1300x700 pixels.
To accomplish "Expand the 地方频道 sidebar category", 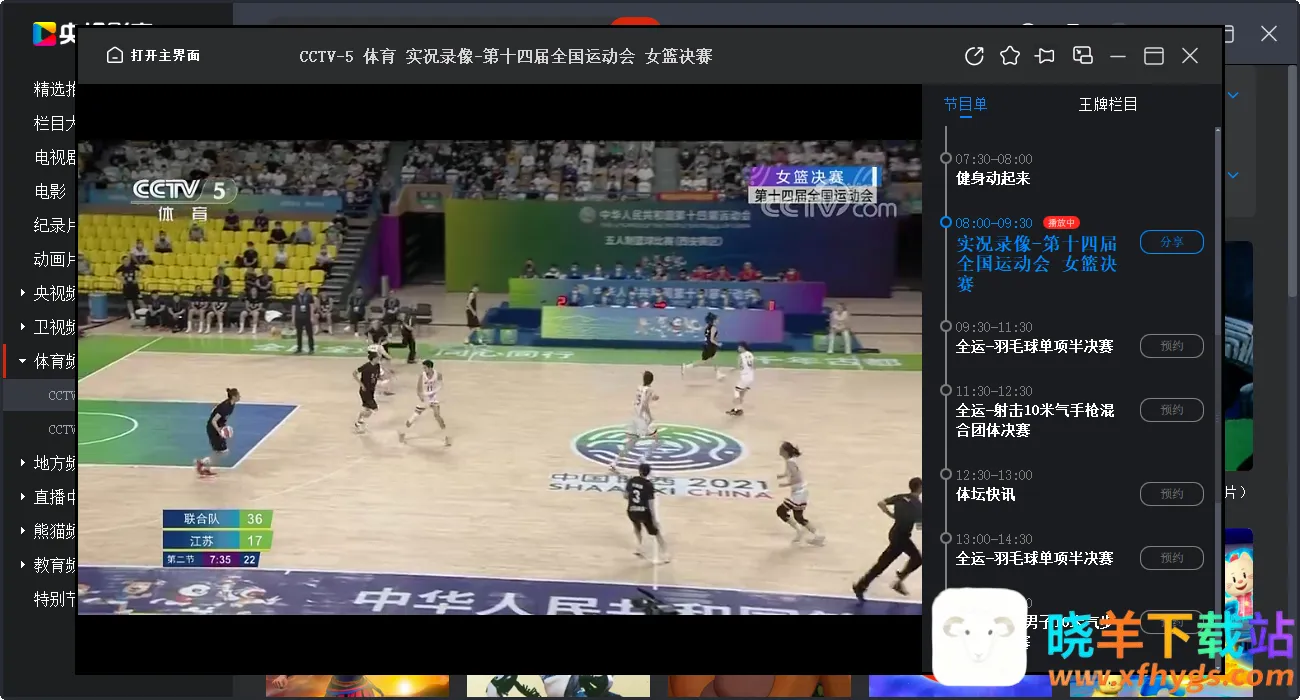I will (23, 463).
